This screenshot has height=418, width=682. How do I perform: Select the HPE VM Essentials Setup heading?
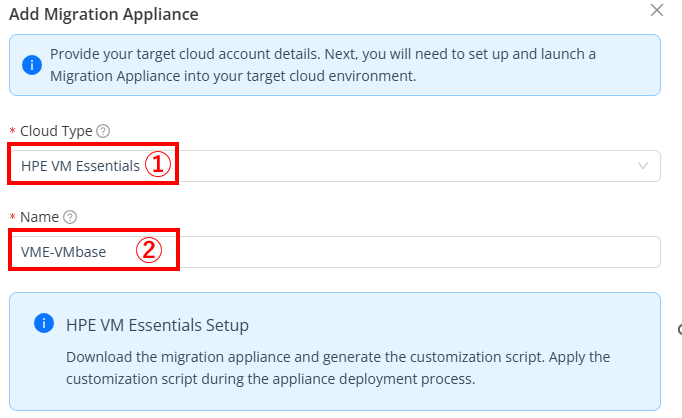[x=157, y=325]
